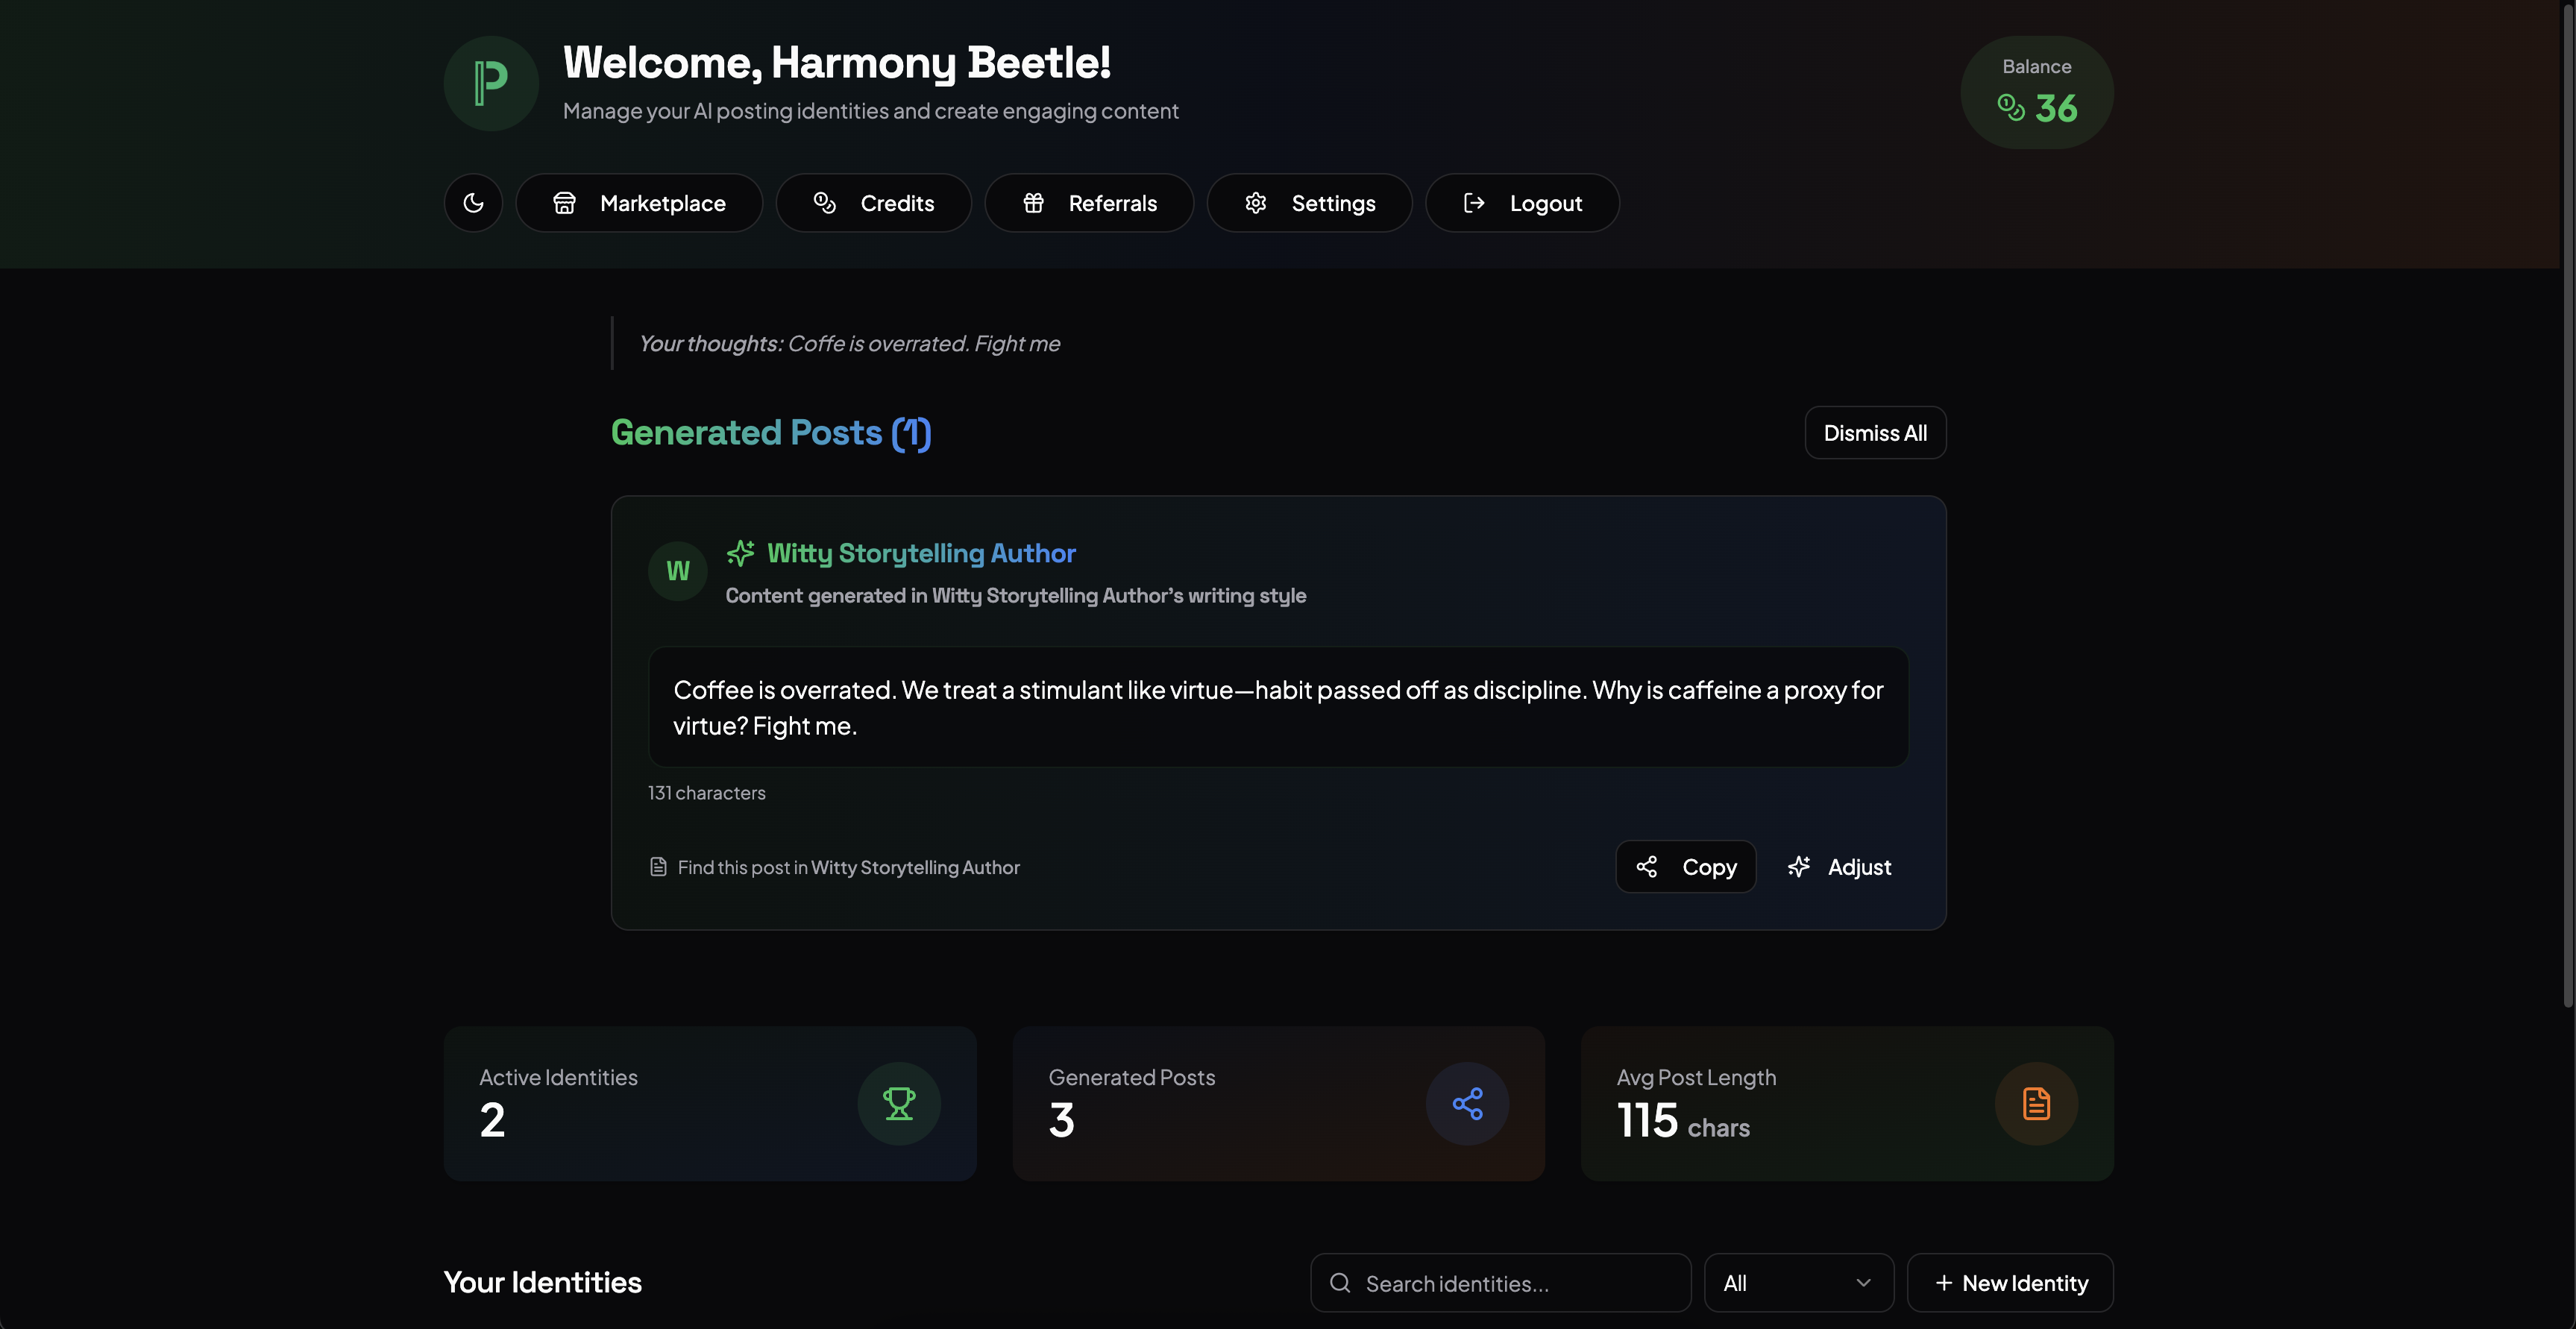The image size is (2576, 1329).
Task: Click the trophy icon on Active Identities card
Action: [899, 1103]
